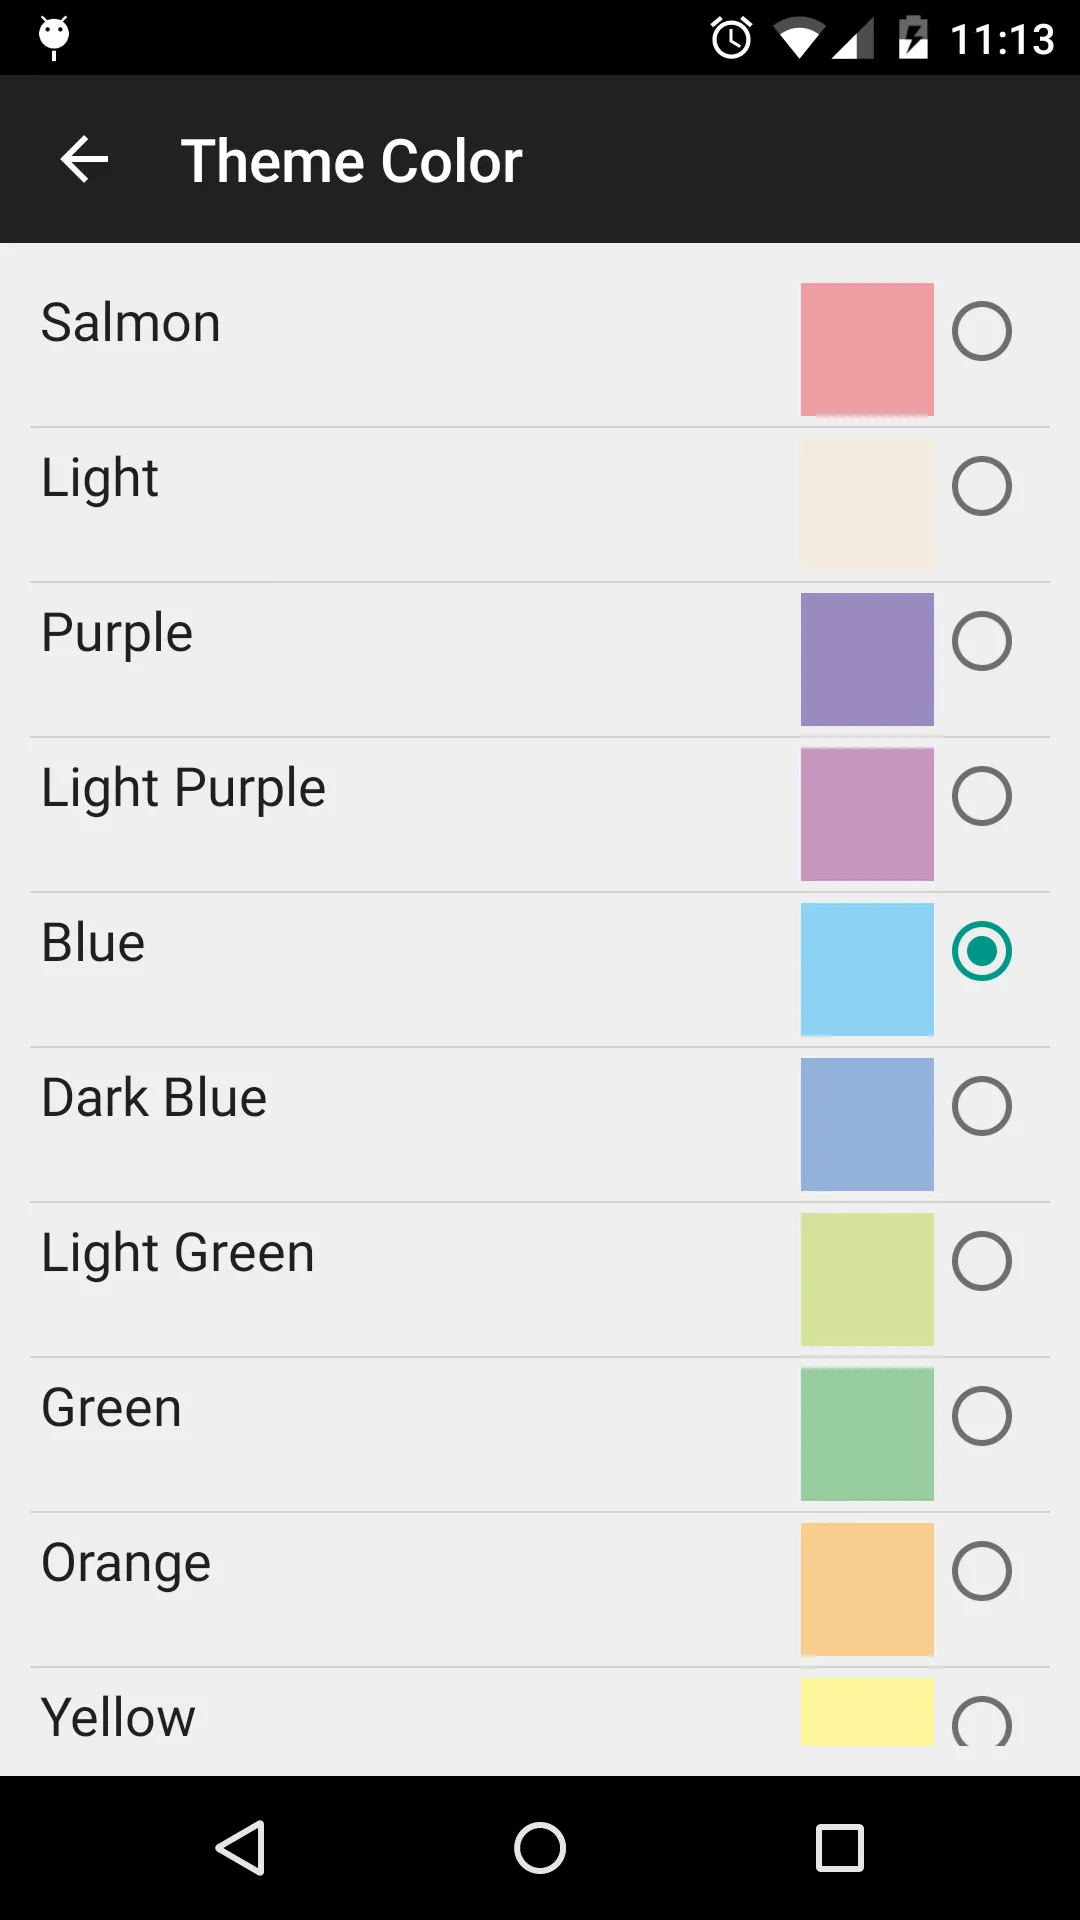Screen dimensions: 1080x1920
Task: Tap the alarm clock status icon
Action: (731, 39)
